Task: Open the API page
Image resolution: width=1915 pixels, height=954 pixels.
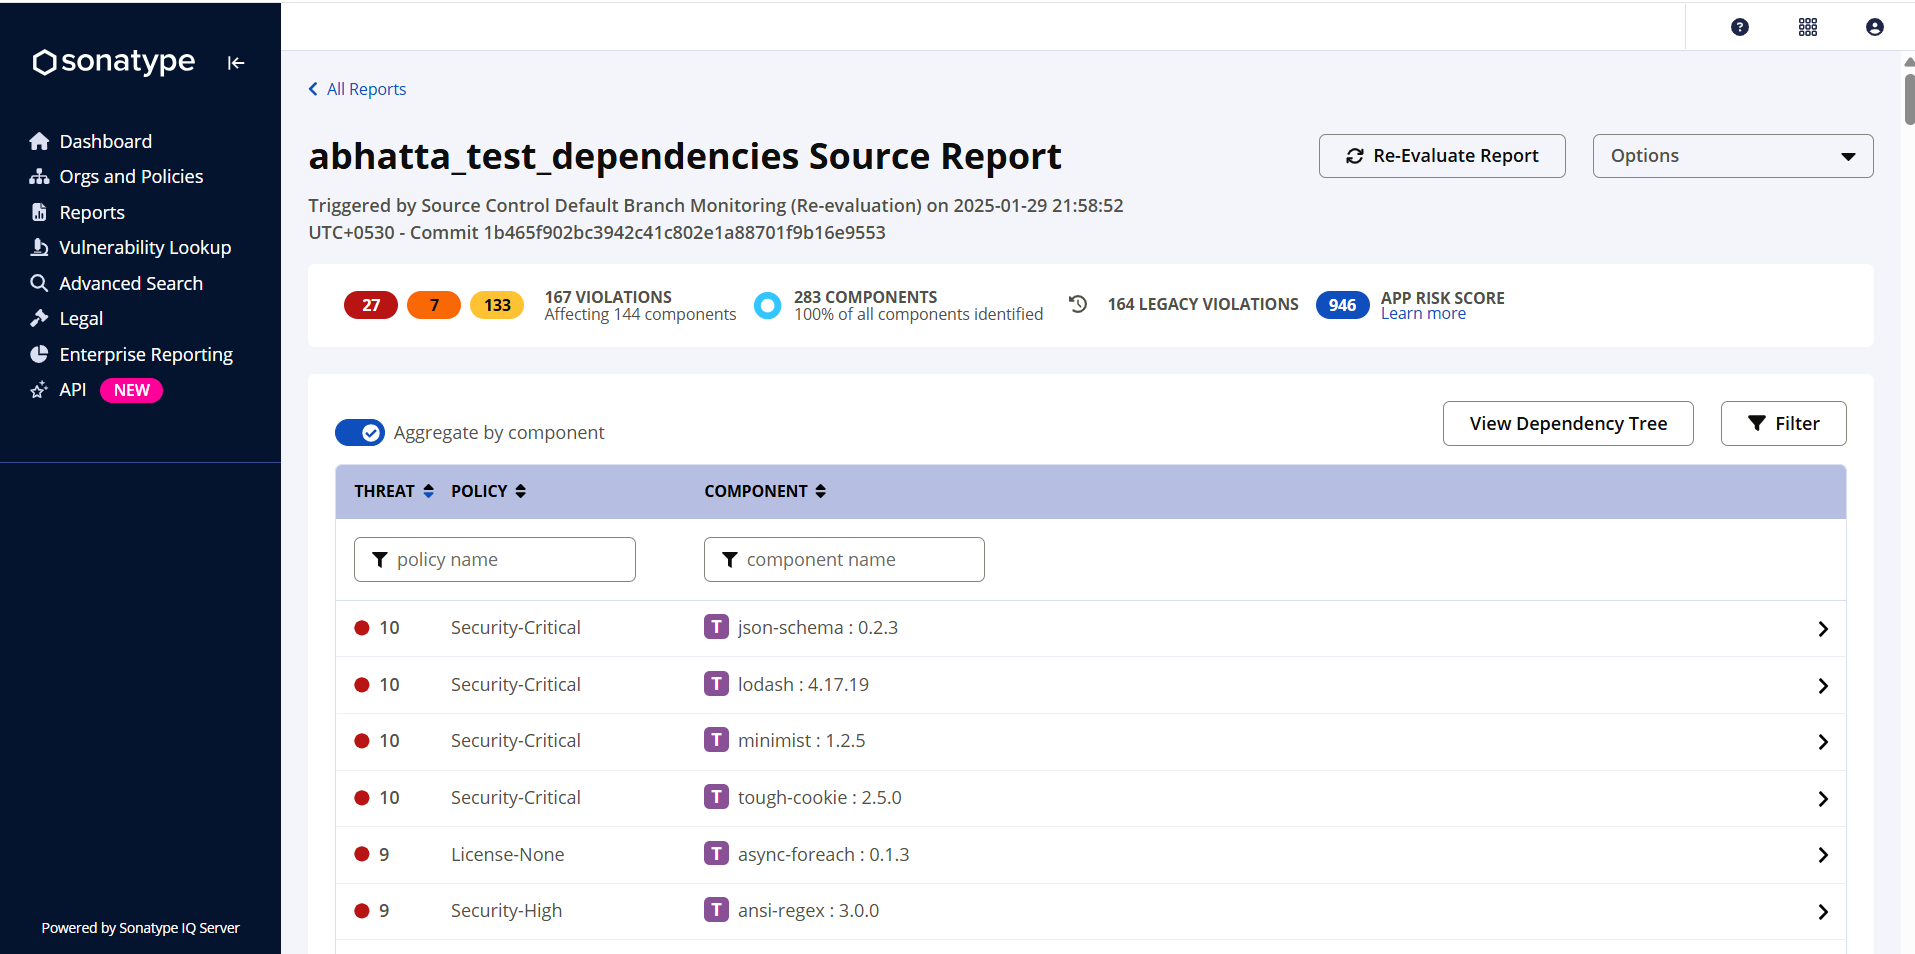Action: point(72,390)
